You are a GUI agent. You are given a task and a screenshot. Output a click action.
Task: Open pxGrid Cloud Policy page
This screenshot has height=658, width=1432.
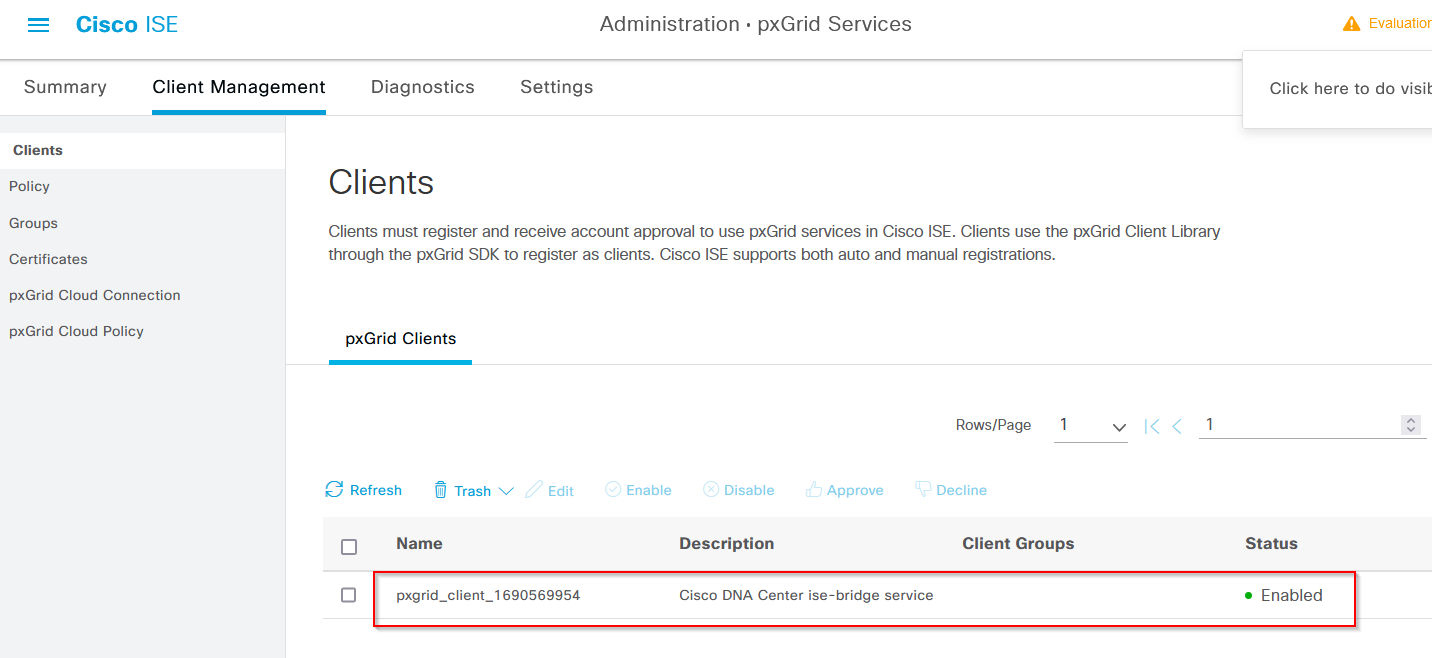pos(76,331)
